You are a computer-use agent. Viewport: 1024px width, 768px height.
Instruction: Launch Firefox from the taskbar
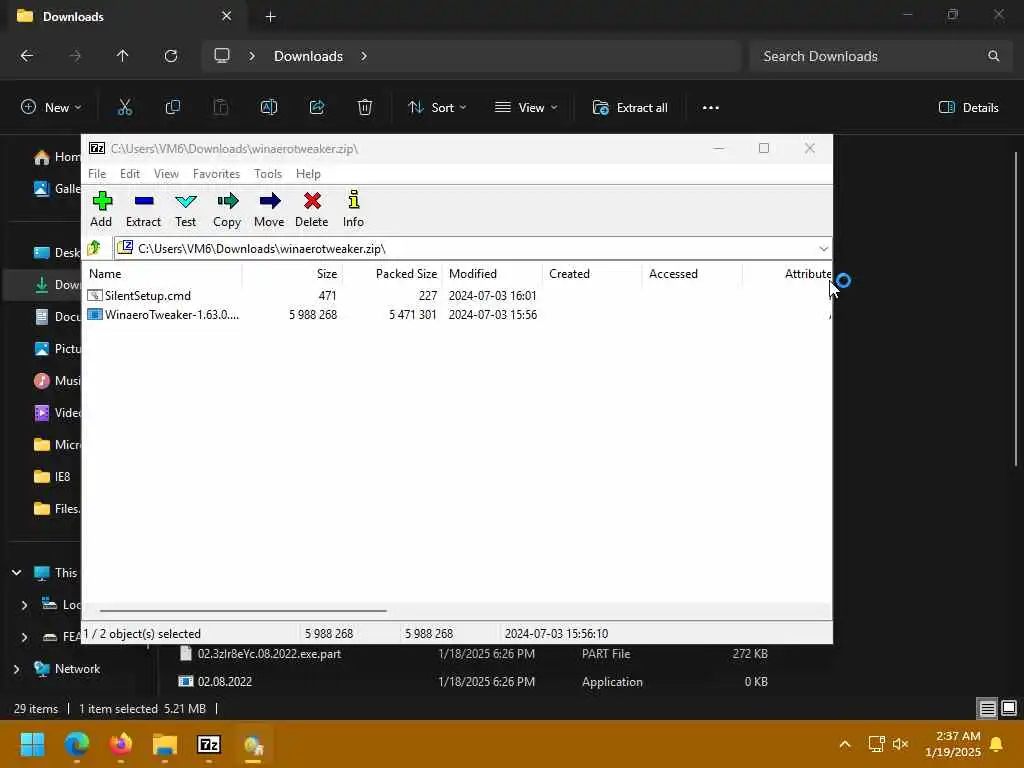(x=121, y=744)
